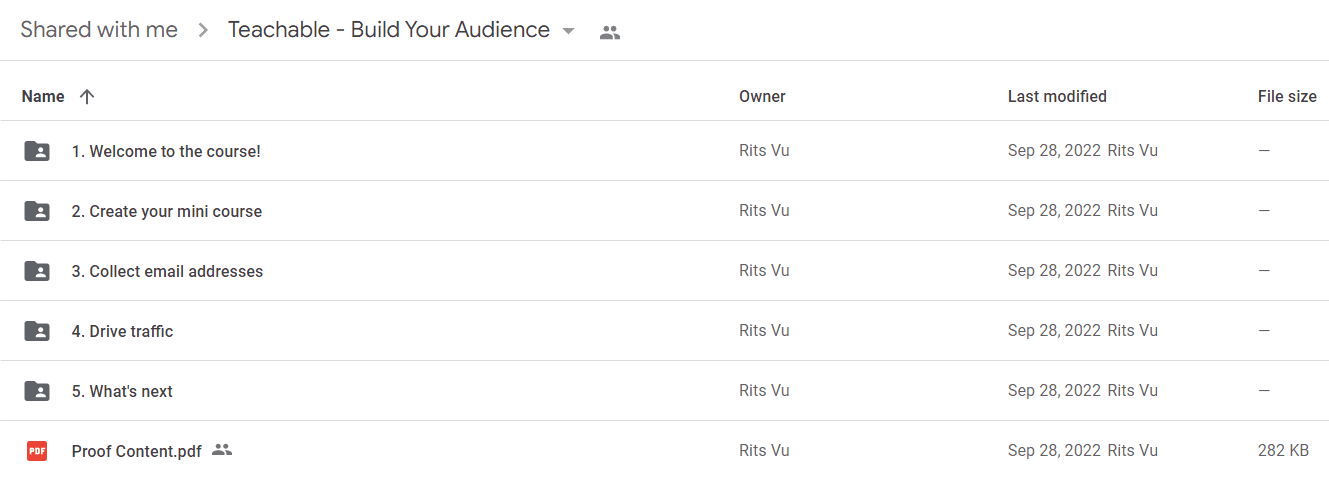Click the shared people icon next to folder title
Screen dimensions: 1329x477
point(610,32)
